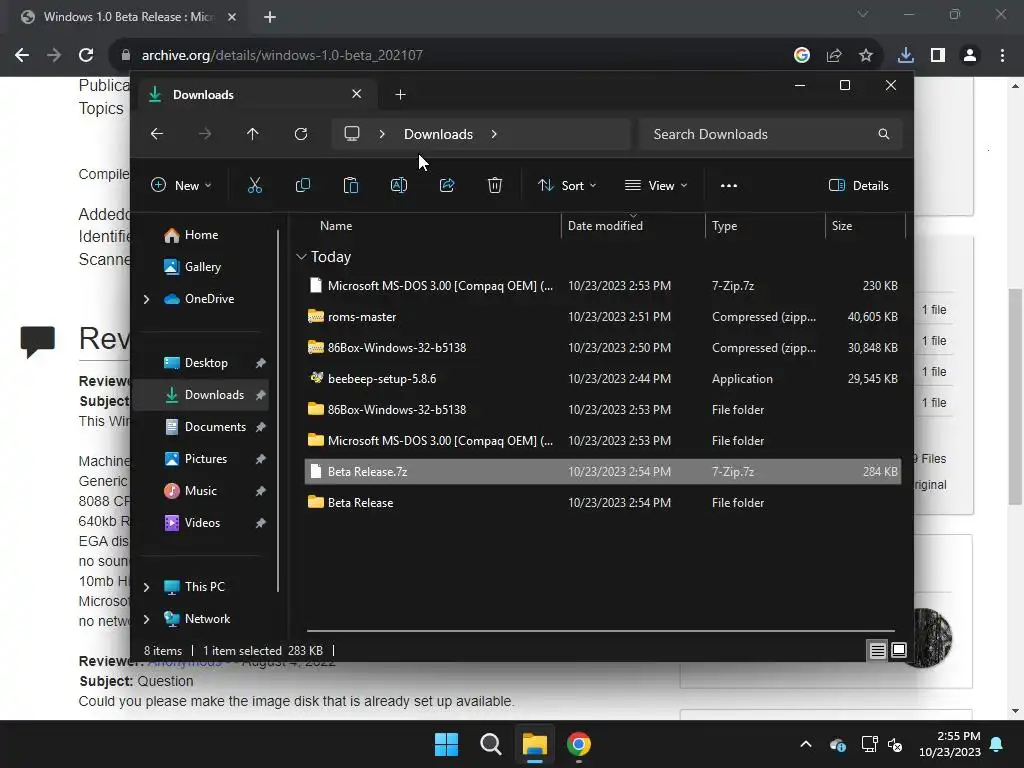This screenshot has height=768, width=1024.
Task: Open Chrome three-dot menu
Action: tap(1002, 56)
